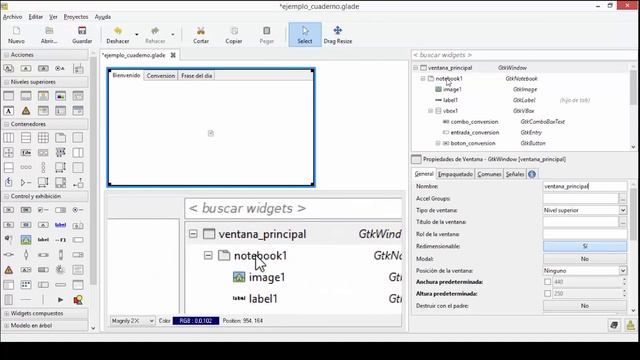This screenshot has height=360, width=640.
Task: Select combo_conversion in the widget tree
Action: pos(474,122)
